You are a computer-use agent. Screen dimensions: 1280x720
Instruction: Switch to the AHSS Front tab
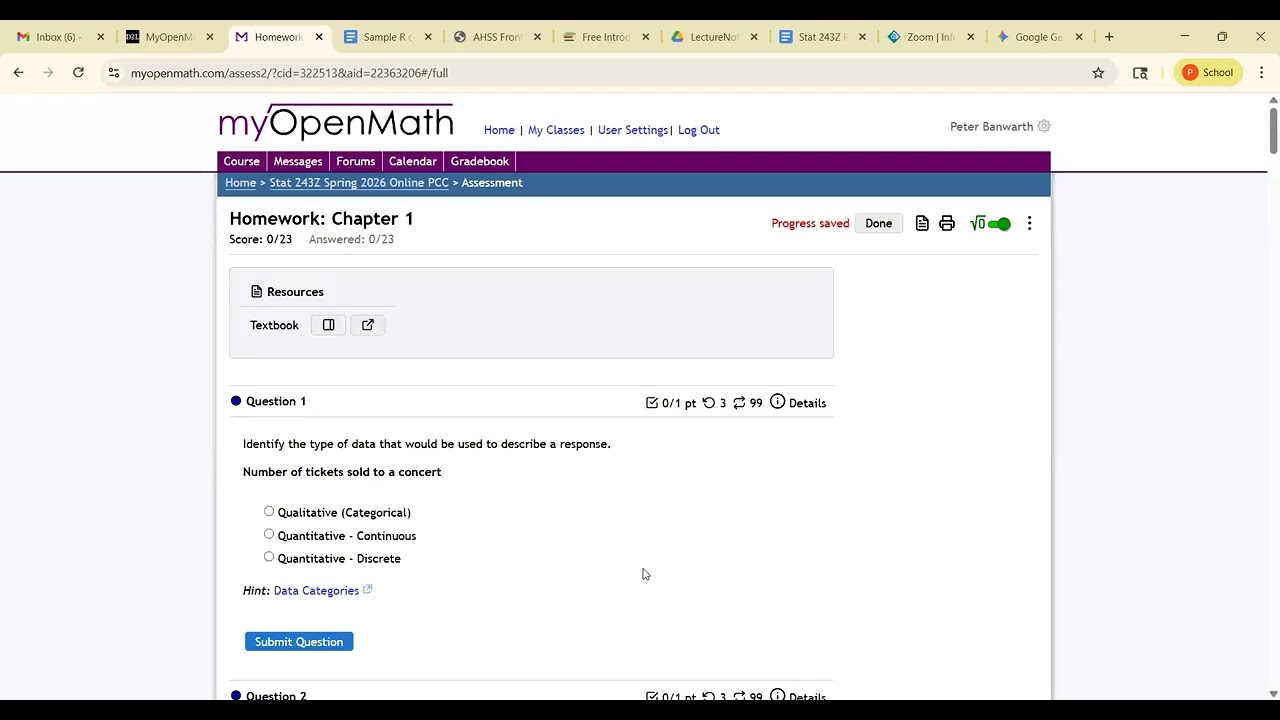coord(497,37)
